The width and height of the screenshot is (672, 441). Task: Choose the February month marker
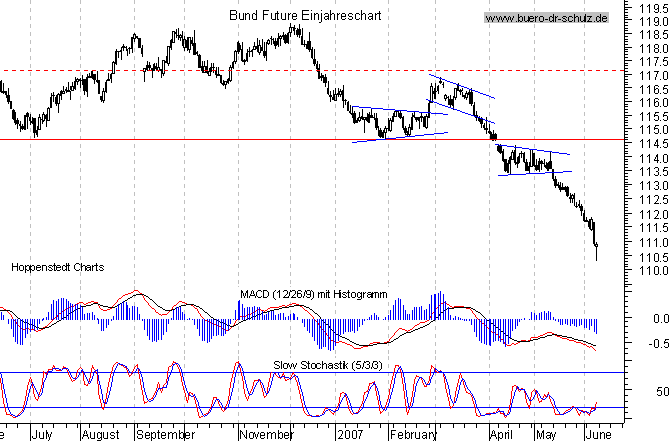click(412, 435)
